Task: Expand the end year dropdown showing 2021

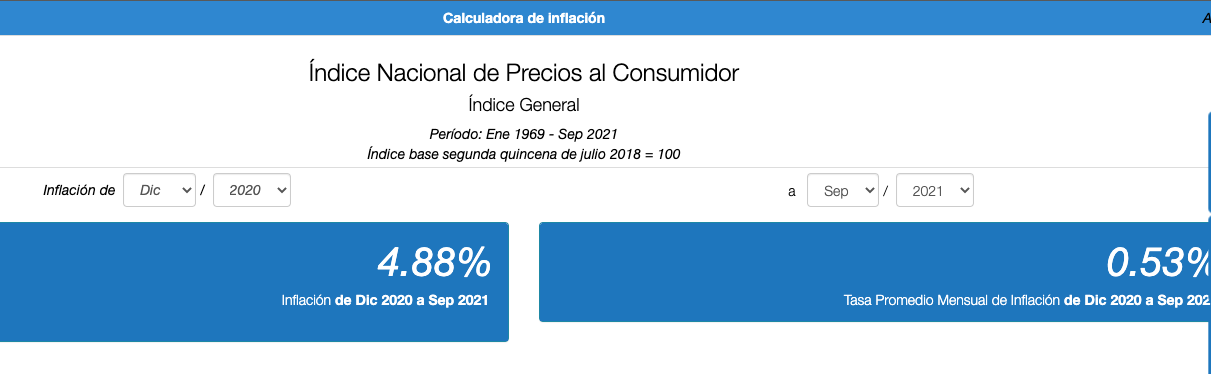Action: tap(935, 190)
